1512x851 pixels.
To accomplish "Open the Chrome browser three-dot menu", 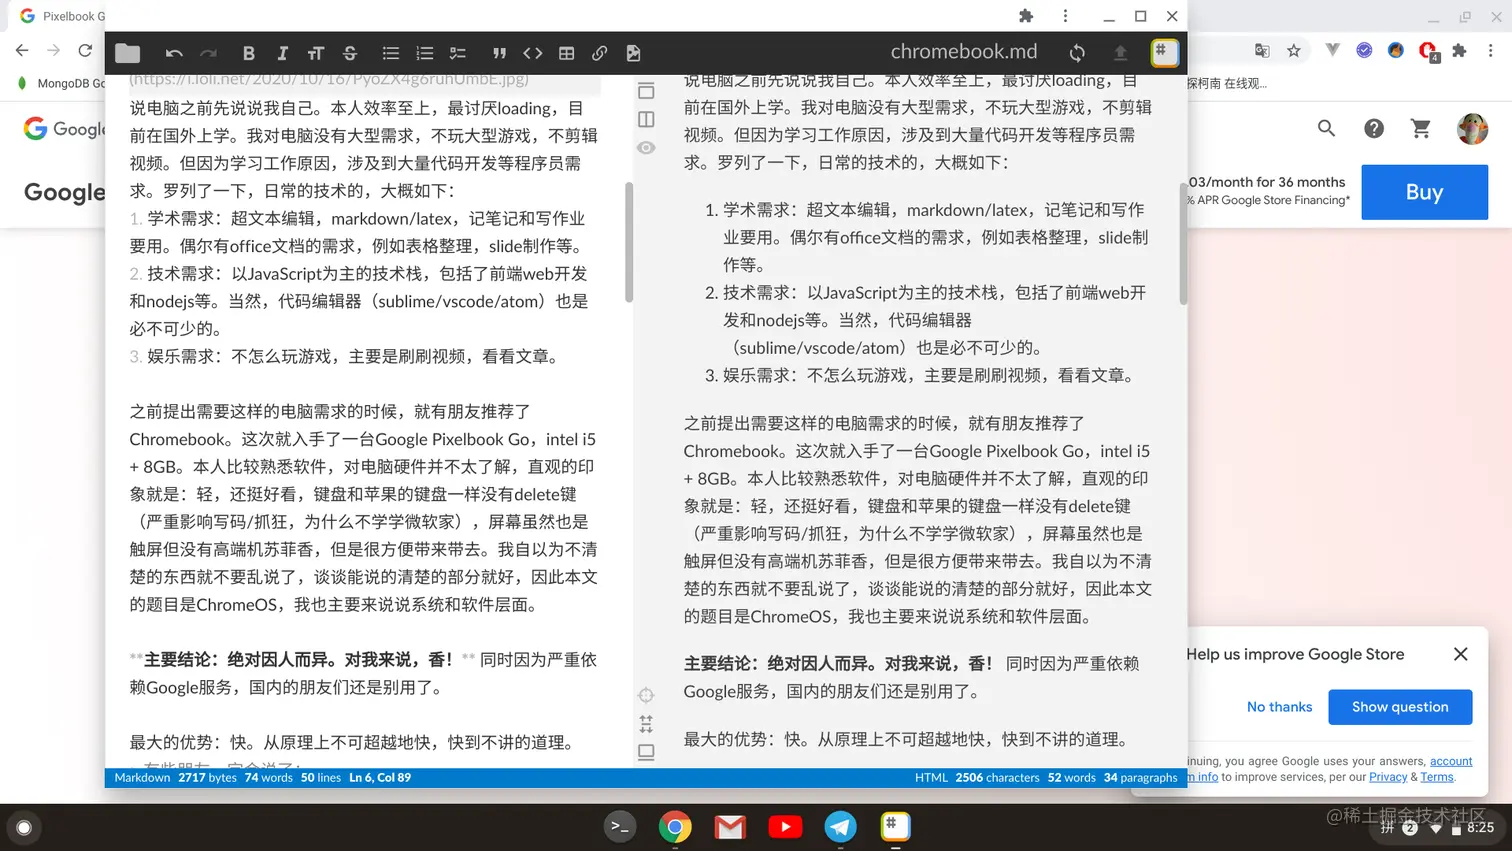I will click(x=1492, y=50).
